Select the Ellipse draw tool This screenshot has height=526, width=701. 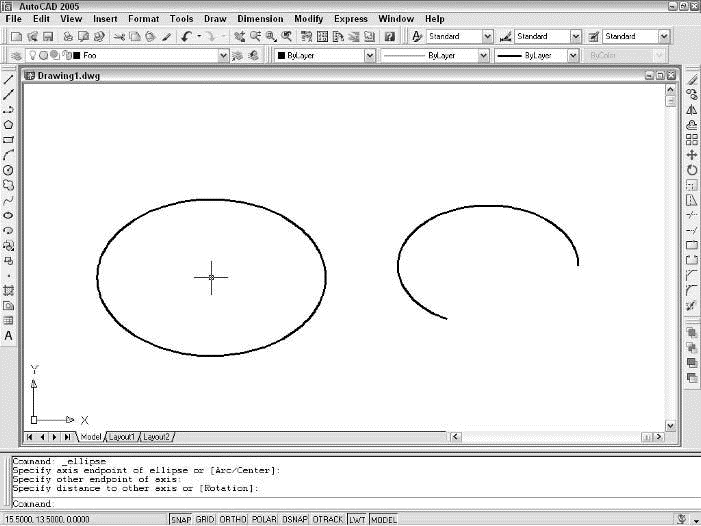point(9,215)
